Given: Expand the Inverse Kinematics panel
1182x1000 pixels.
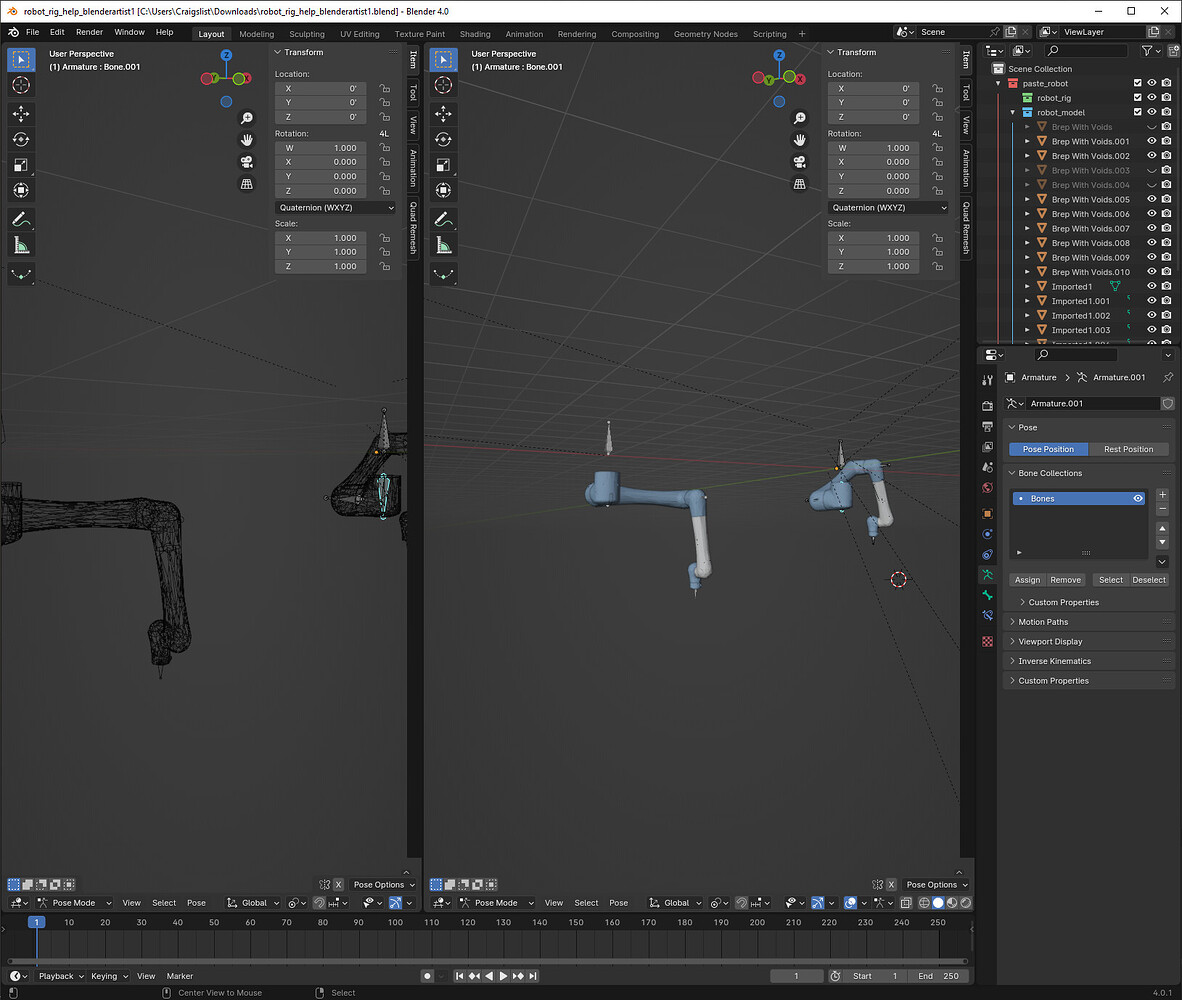Looking at the screenshot, I should click(1054, 661).
